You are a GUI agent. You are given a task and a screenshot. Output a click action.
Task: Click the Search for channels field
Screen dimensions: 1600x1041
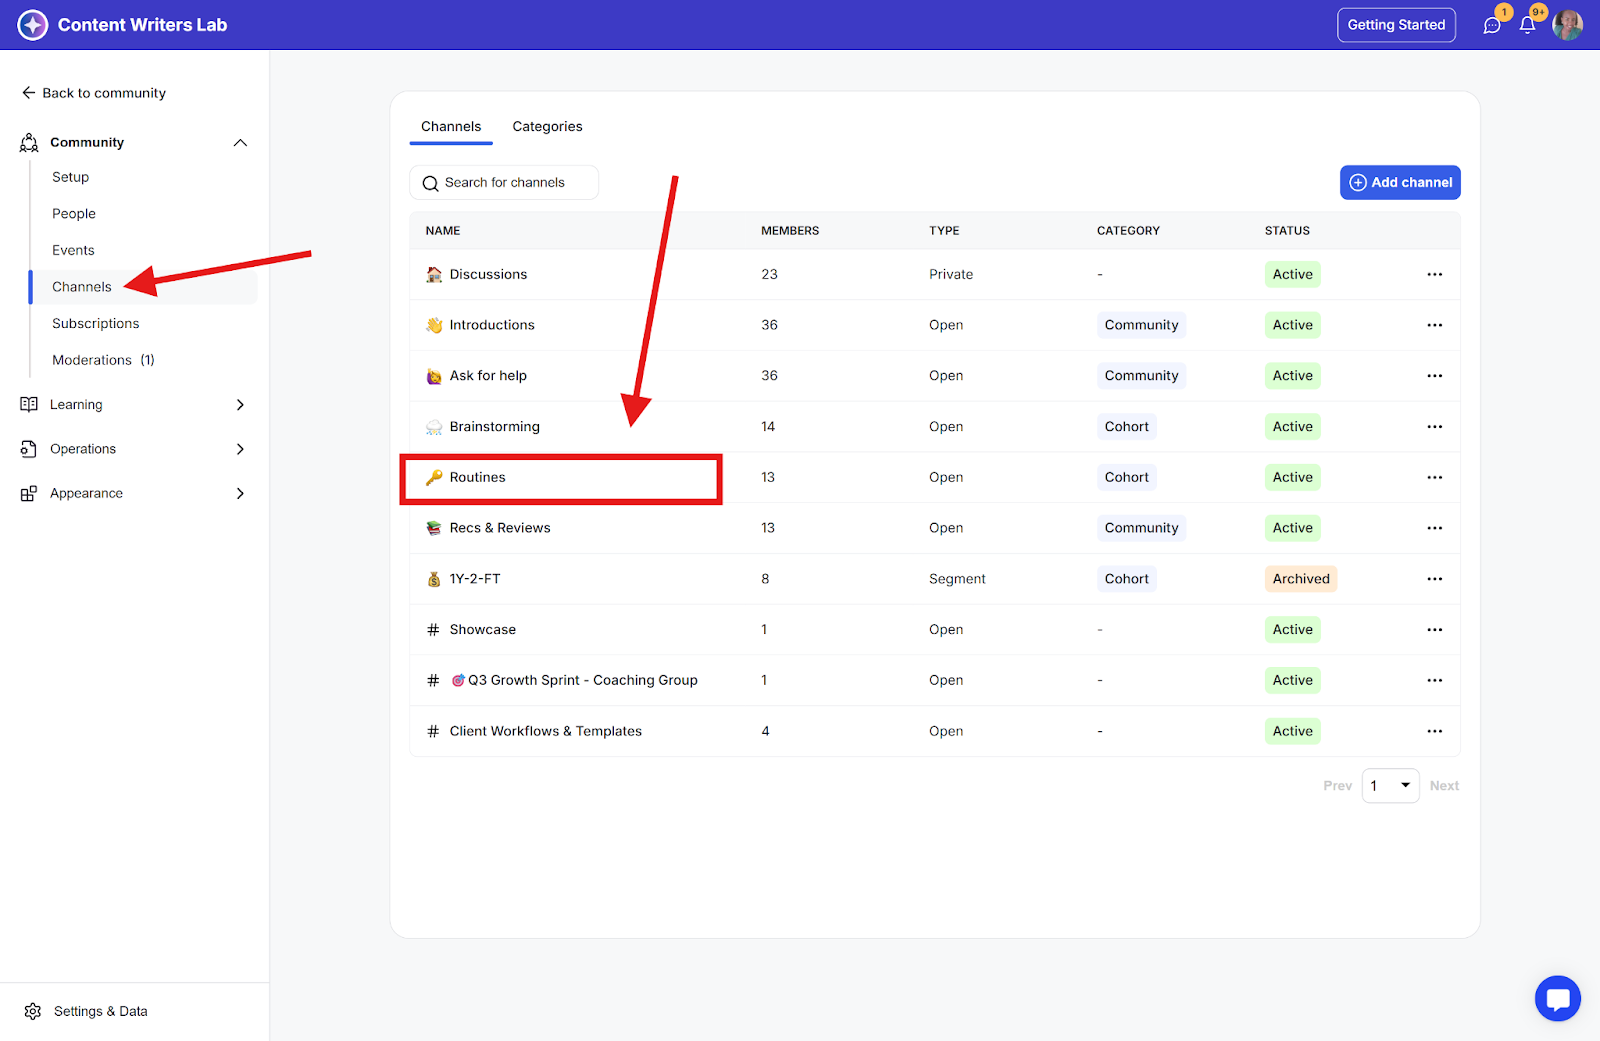505,183
